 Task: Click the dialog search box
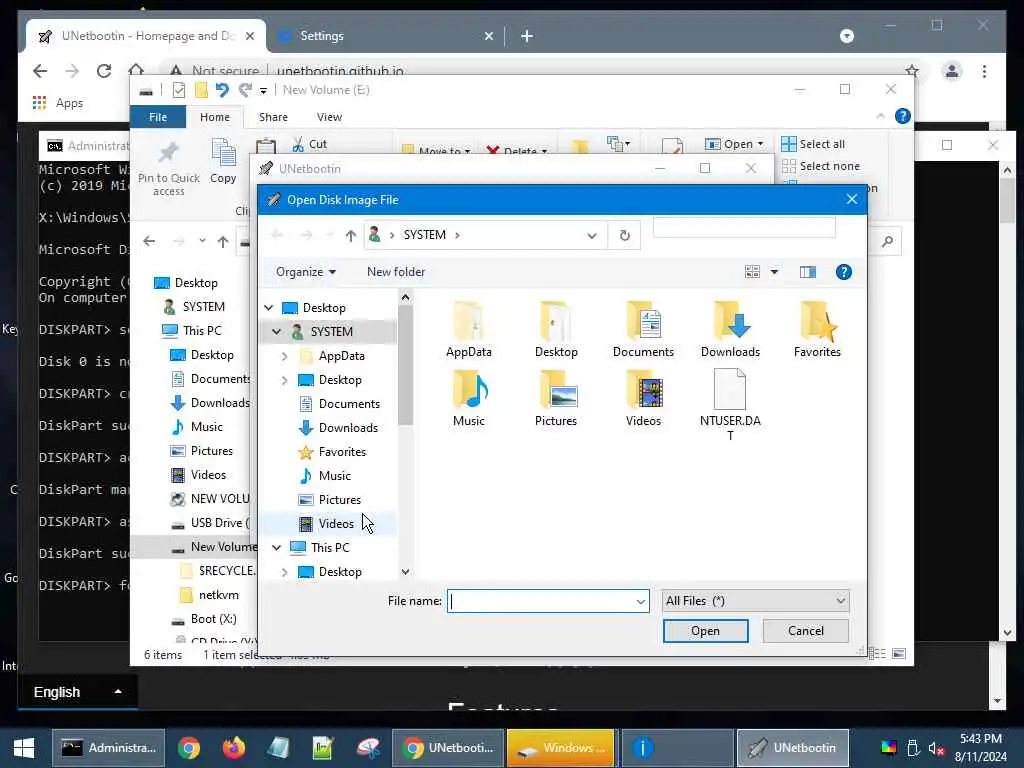744,227
